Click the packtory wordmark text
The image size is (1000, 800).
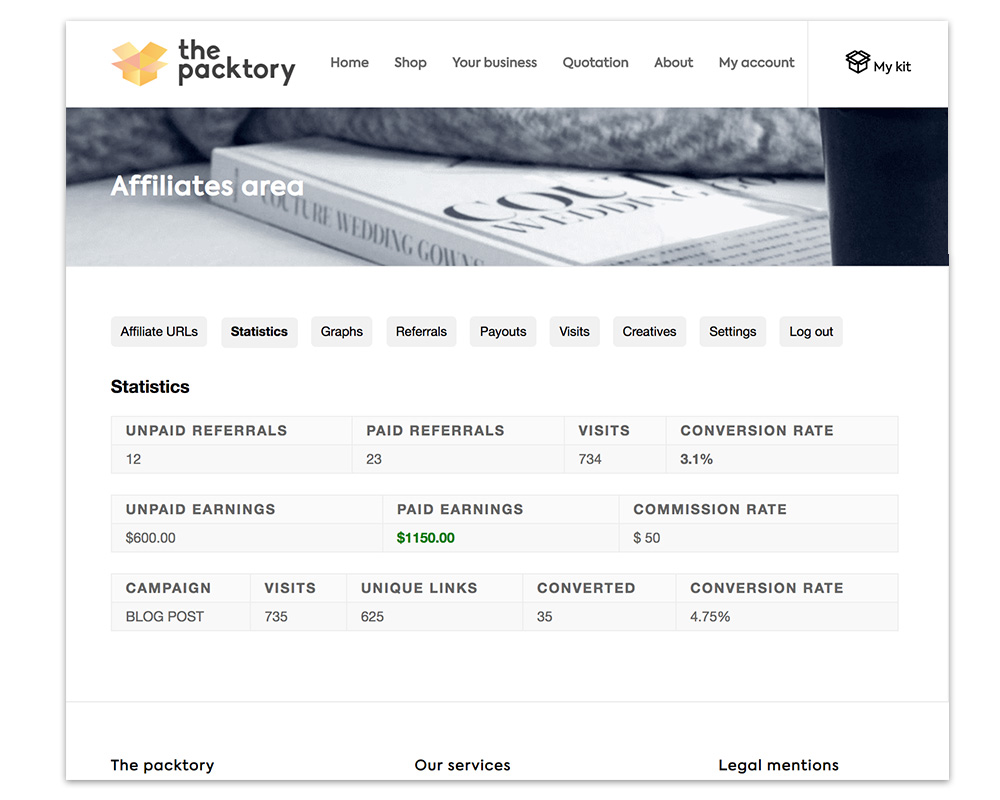(x=237, y=62)
